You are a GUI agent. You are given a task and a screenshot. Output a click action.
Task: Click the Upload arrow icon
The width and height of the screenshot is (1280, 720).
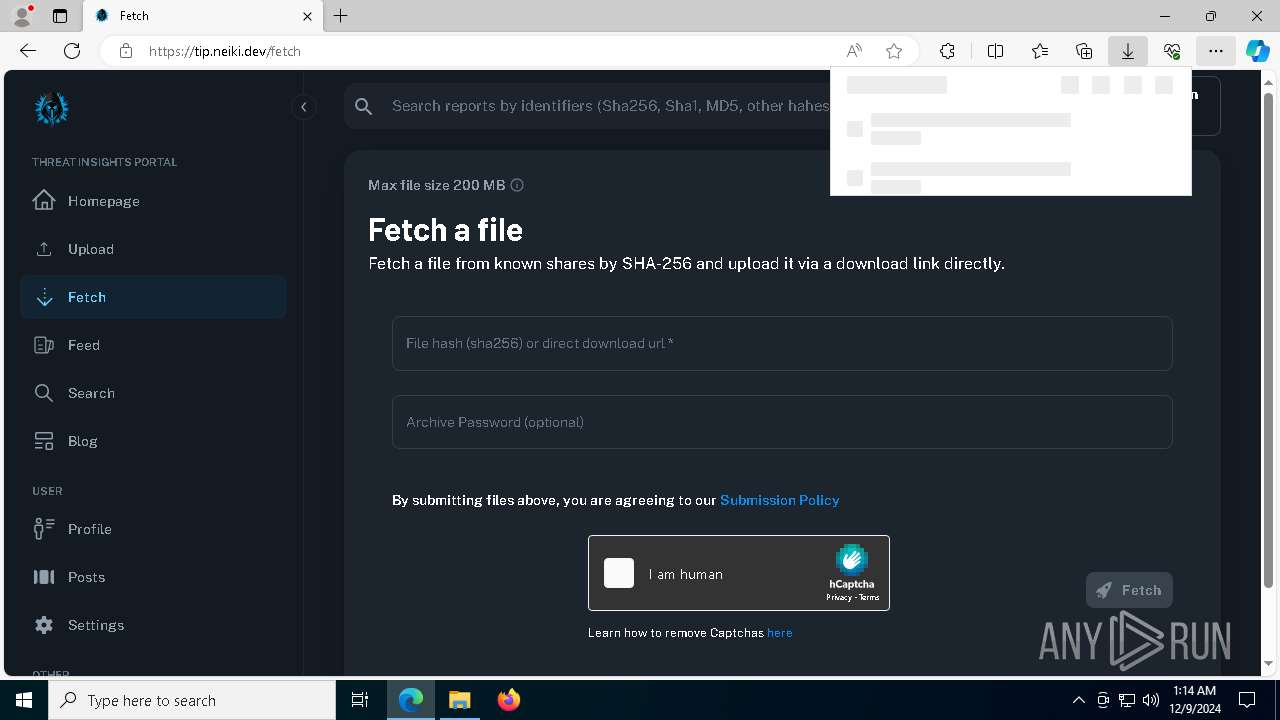click(44, 249)
